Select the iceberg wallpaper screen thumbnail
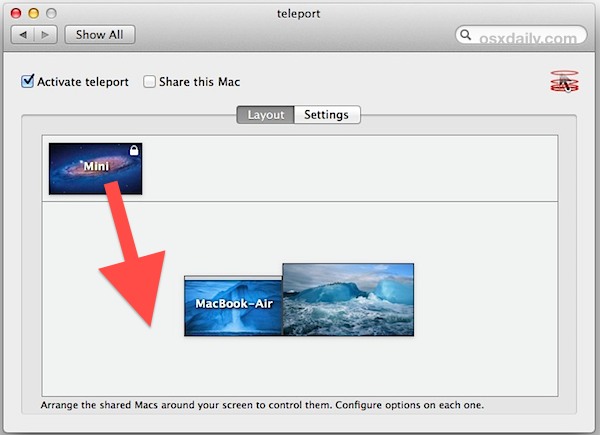 (348, 300)
